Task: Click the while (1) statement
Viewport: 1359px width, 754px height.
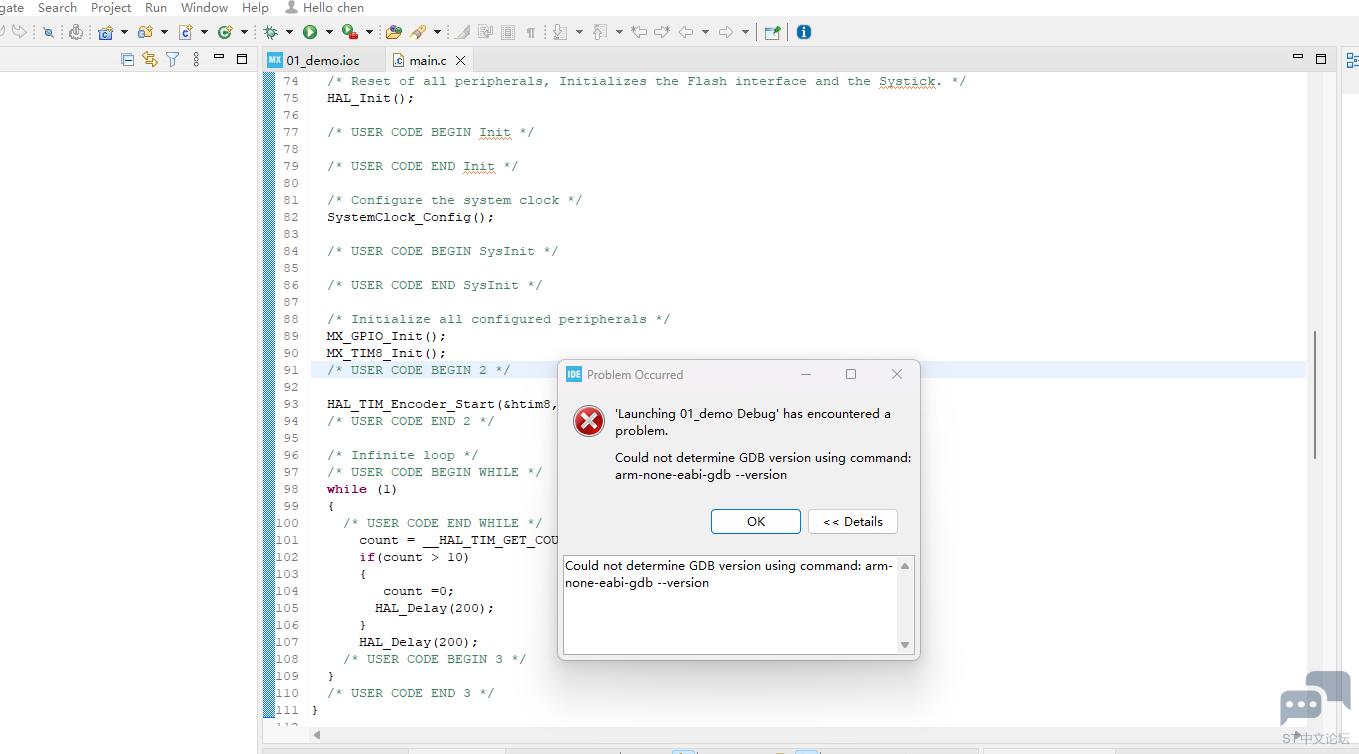Action: tap(362, 489)
